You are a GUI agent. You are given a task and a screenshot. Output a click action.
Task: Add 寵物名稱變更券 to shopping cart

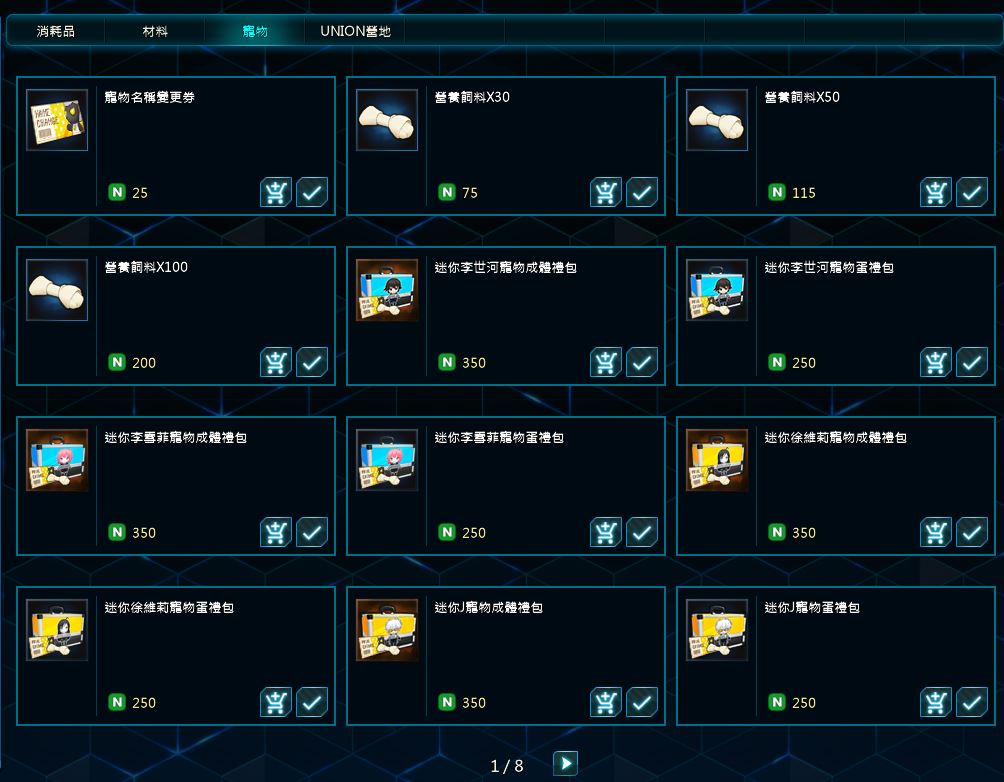click(x=276, y=192)
